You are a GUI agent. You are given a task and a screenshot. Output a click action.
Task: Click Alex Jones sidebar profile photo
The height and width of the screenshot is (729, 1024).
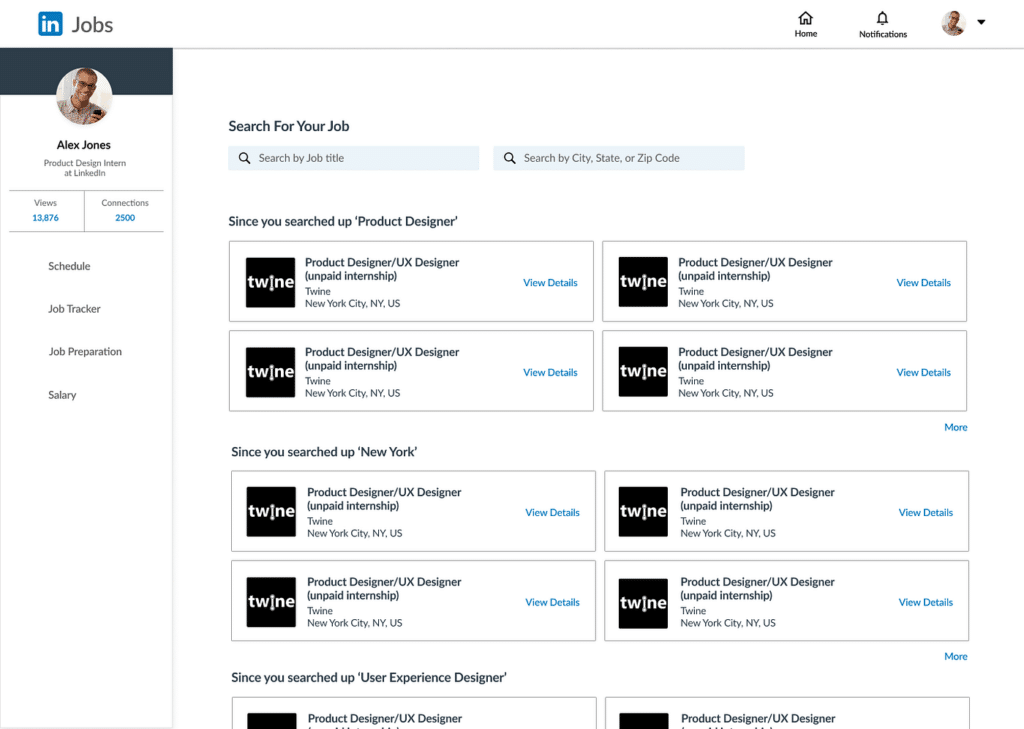pyautogui.click(x=84, y=96)
